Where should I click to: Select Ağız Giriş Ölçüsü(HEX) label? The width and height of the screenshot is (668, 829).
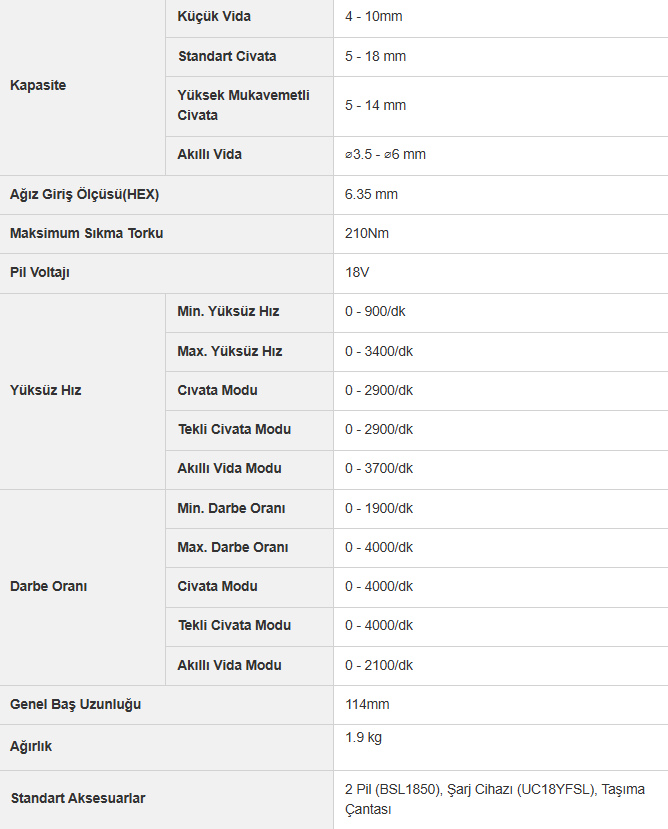click(x=85, y=194)
